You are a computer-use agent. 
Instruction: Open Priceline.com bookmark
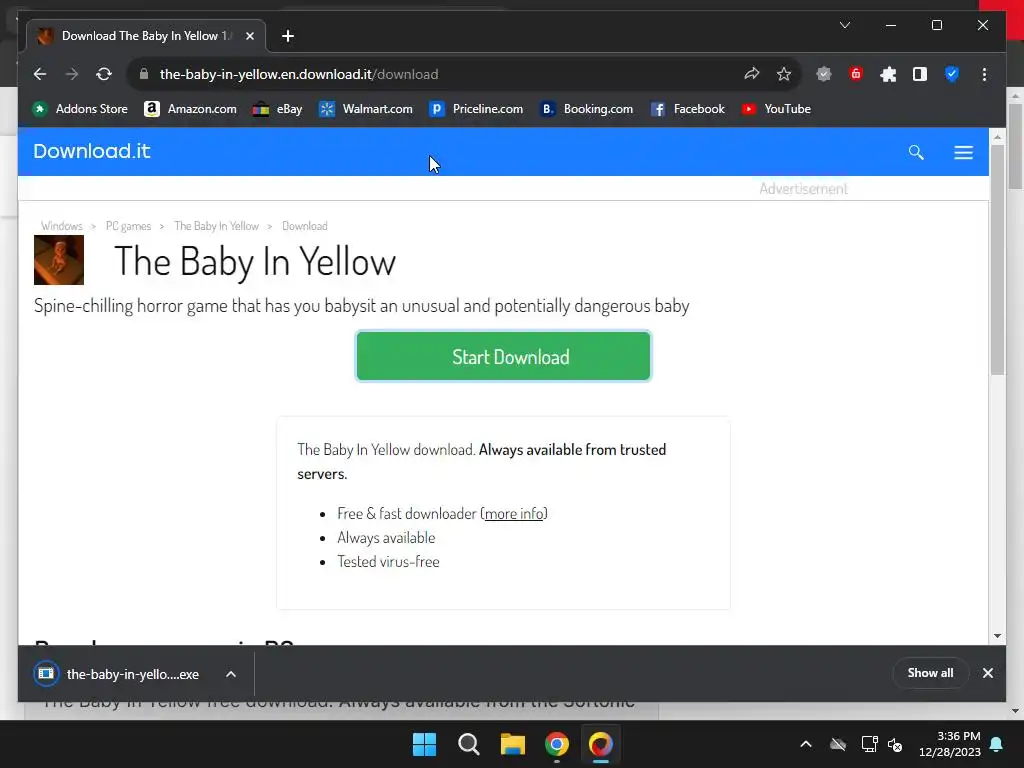tap(476, 109)
